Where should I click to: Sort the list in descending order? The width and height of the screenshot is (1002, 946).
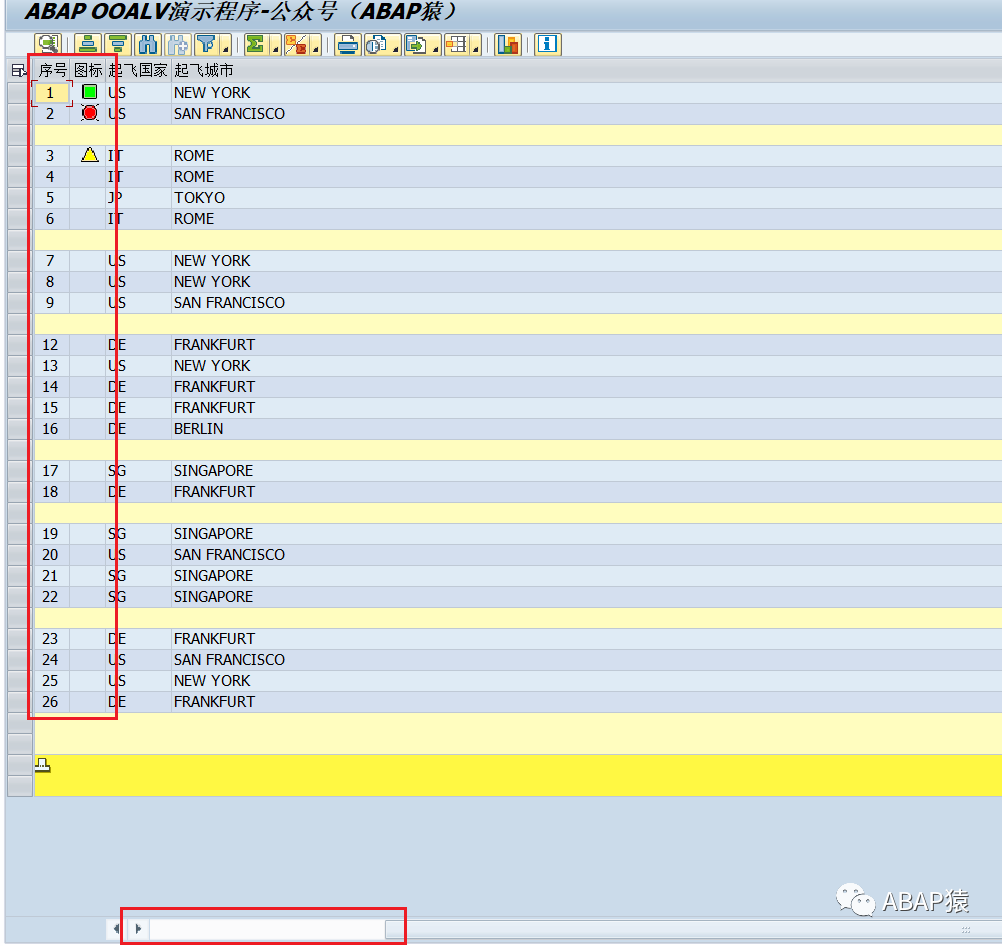[x=118, y=45]
